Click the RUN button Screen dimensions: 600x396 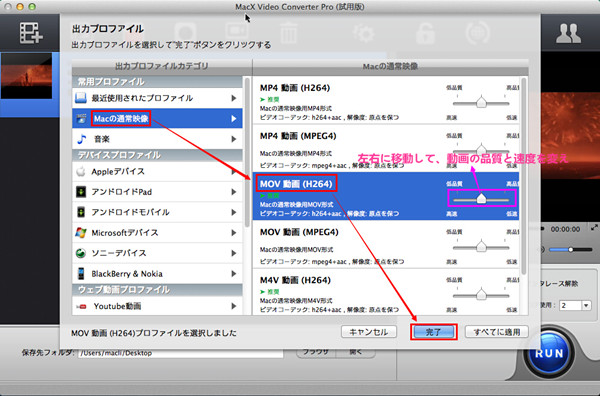[549, 352]
